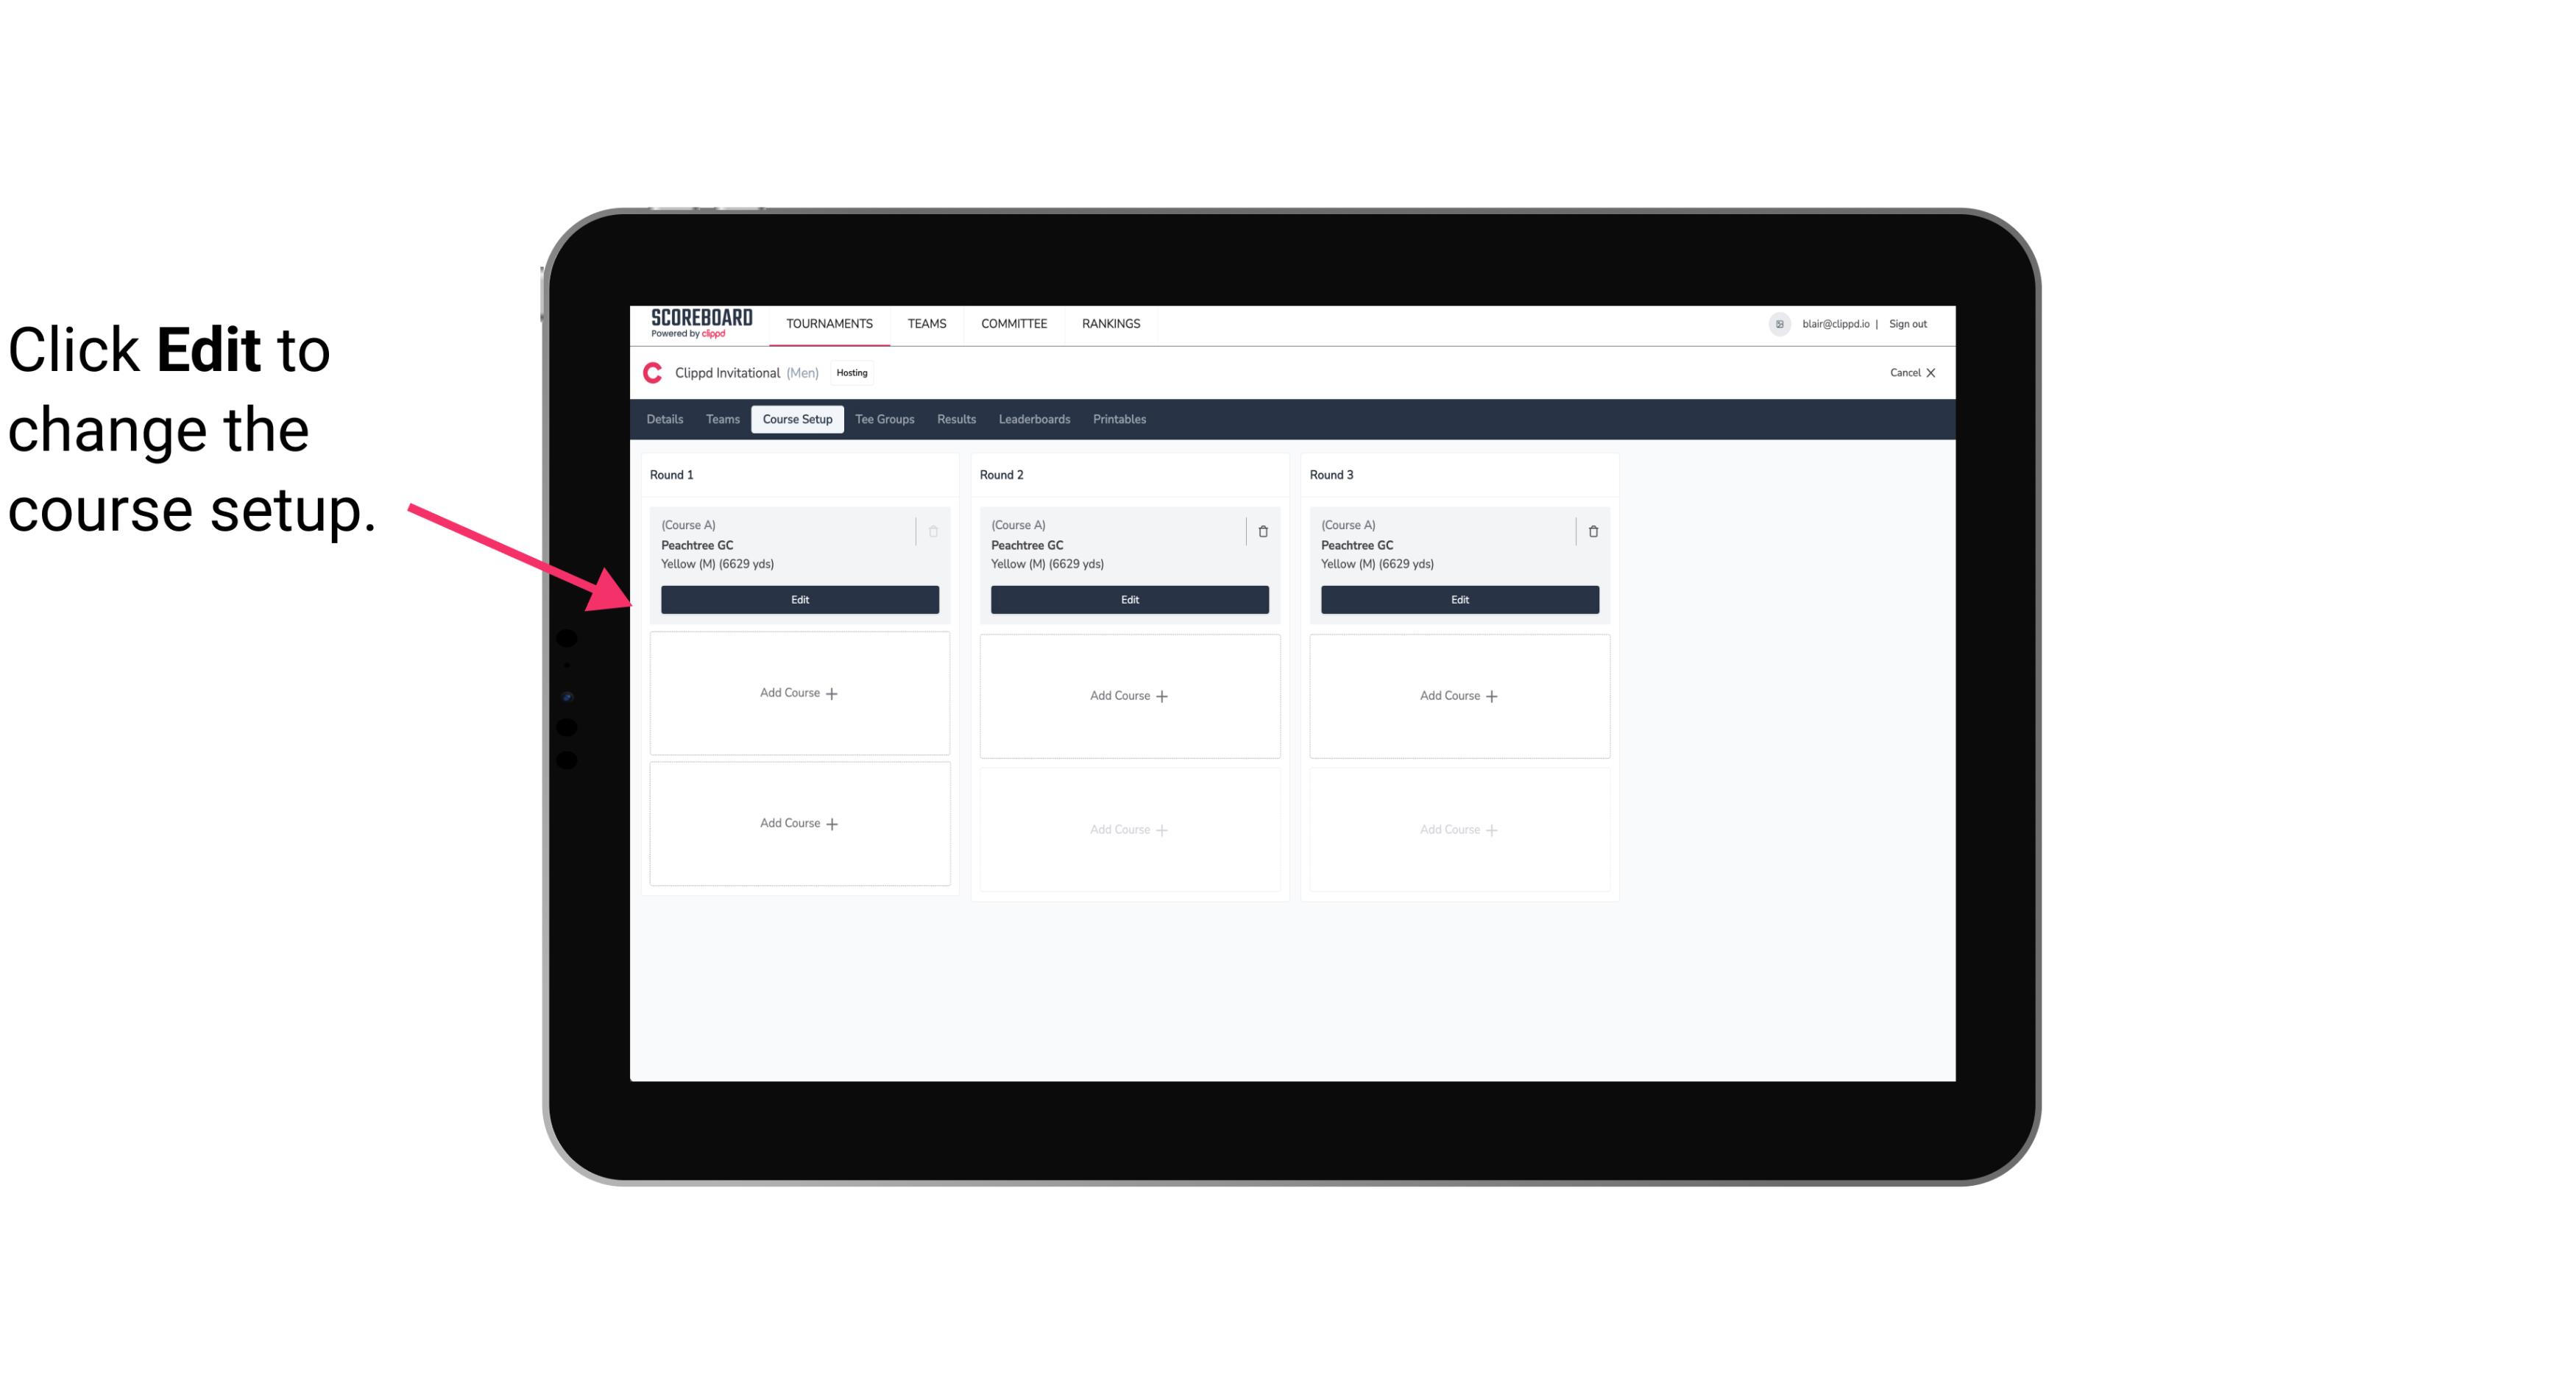Click the Printables tab
The height and width of the screenshot is (1386, 2576).
(1117, 418)
